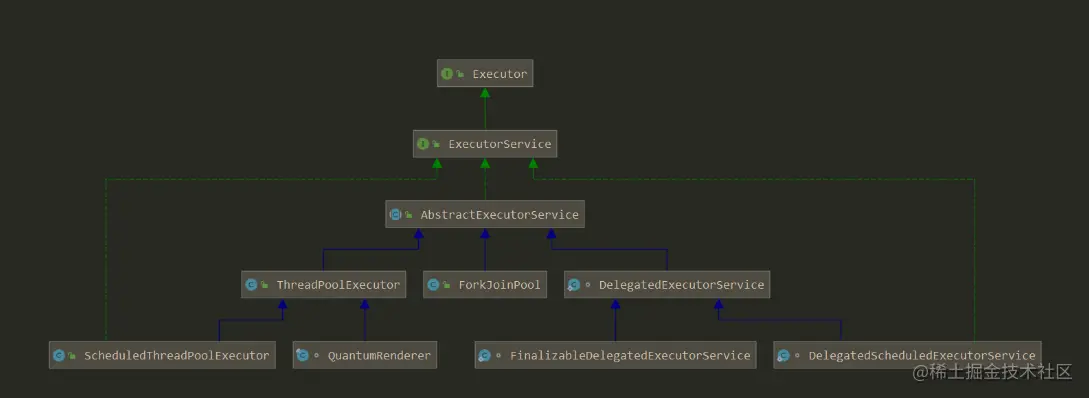Select the DelegatedExecutorService class box
This screenshot has height=398, width=1089.
667,285
